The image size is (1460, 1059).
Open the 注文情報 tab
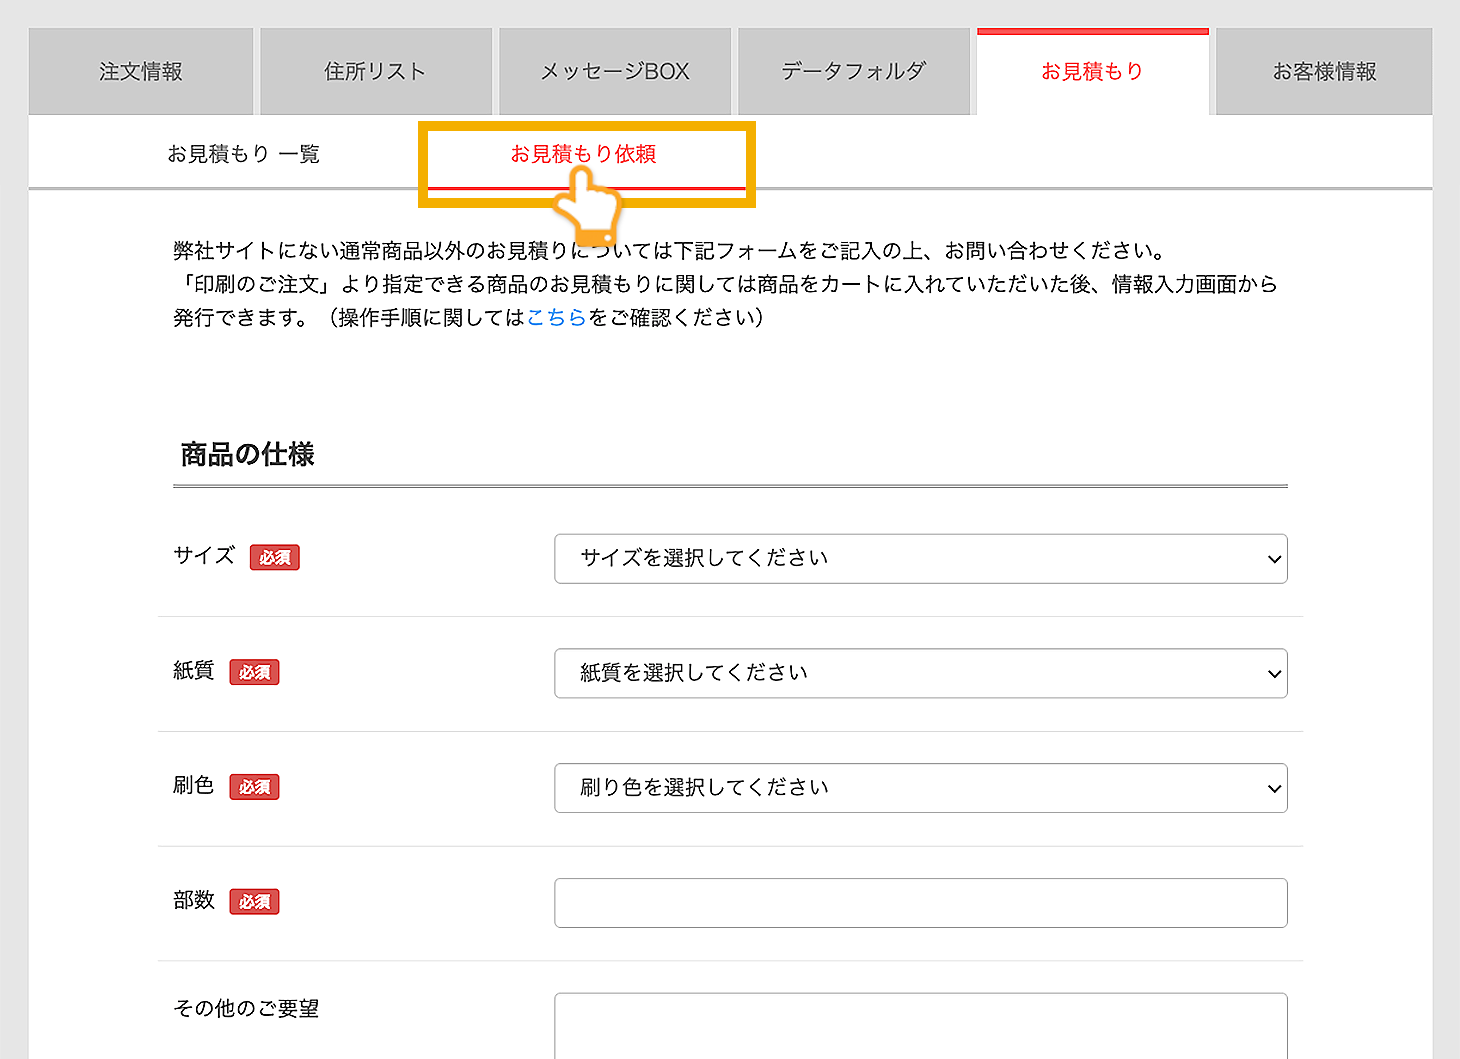[x=141, y=72]
